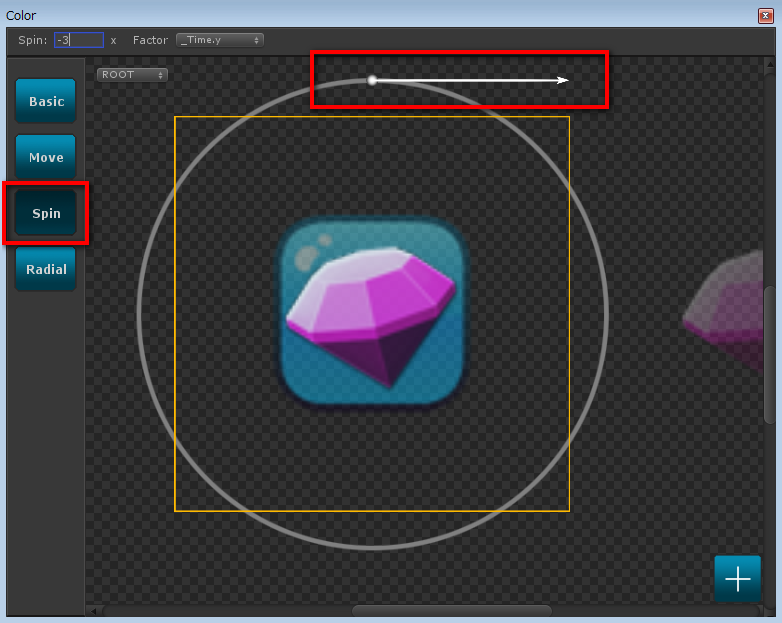Activate the Spin mode button
Viewport: 782px width, 623px height.
[46, 213]
